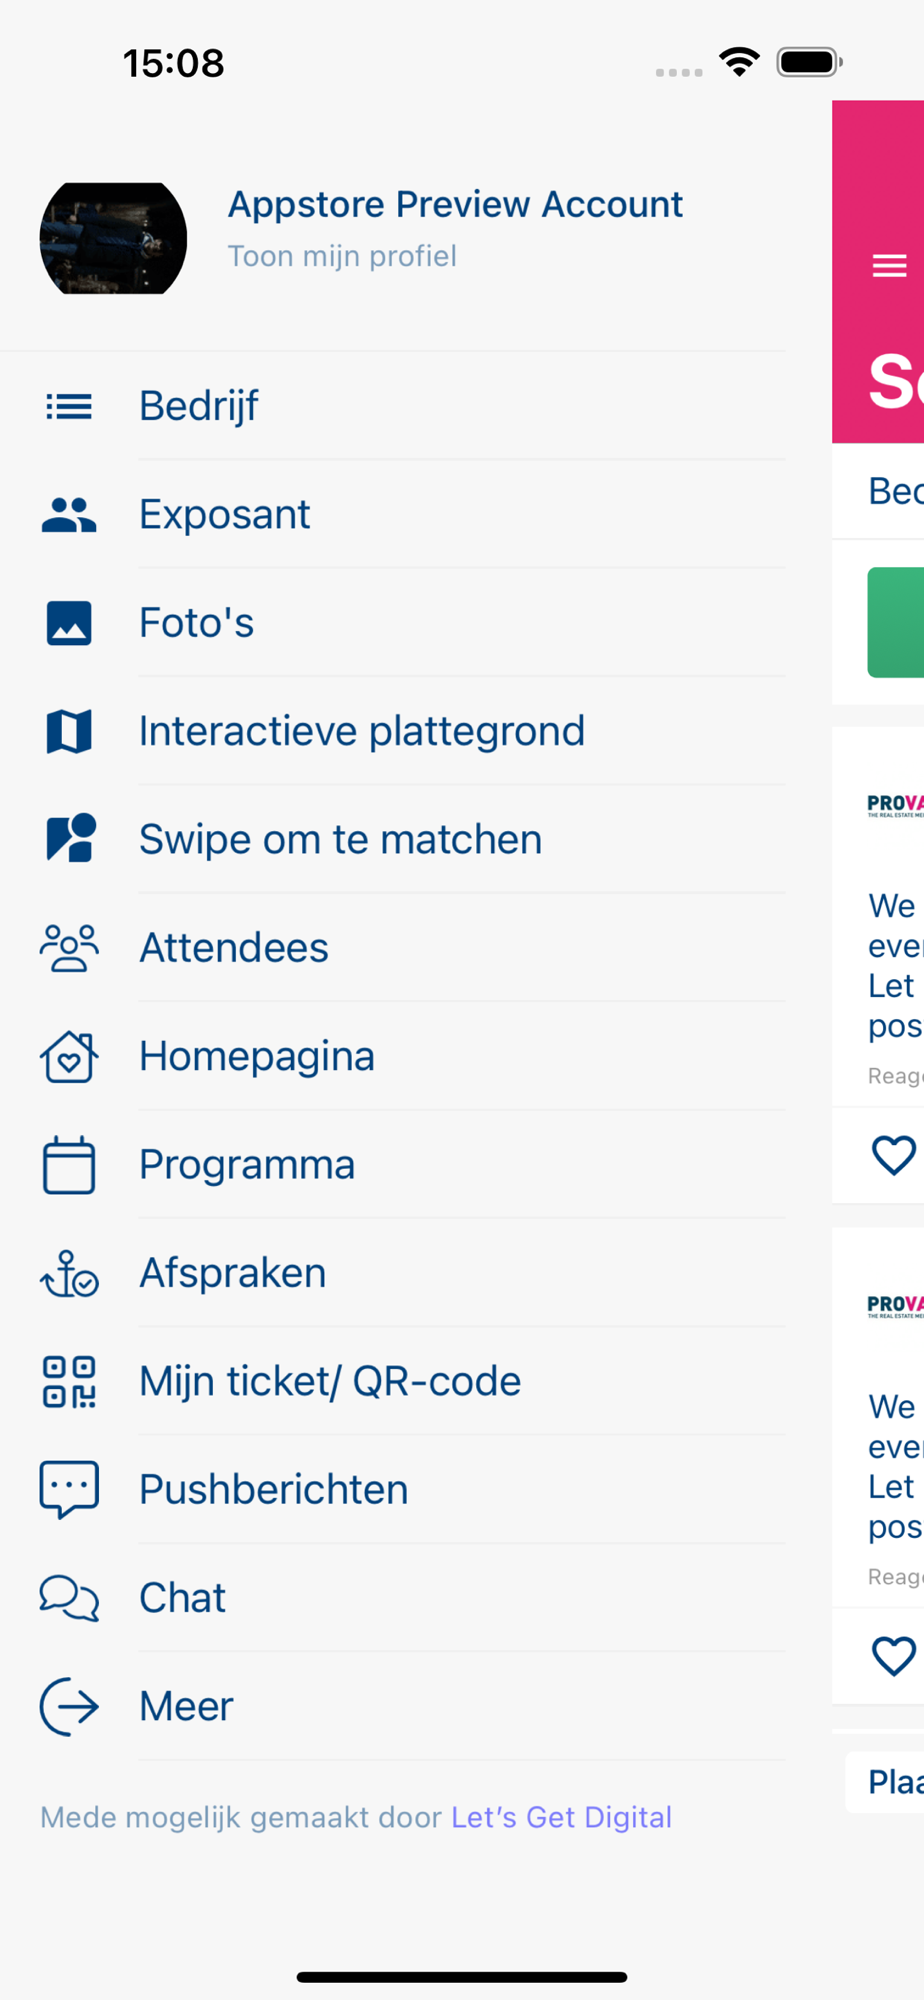
Task: Tap the green button in the feed
Action: [895, 622]
